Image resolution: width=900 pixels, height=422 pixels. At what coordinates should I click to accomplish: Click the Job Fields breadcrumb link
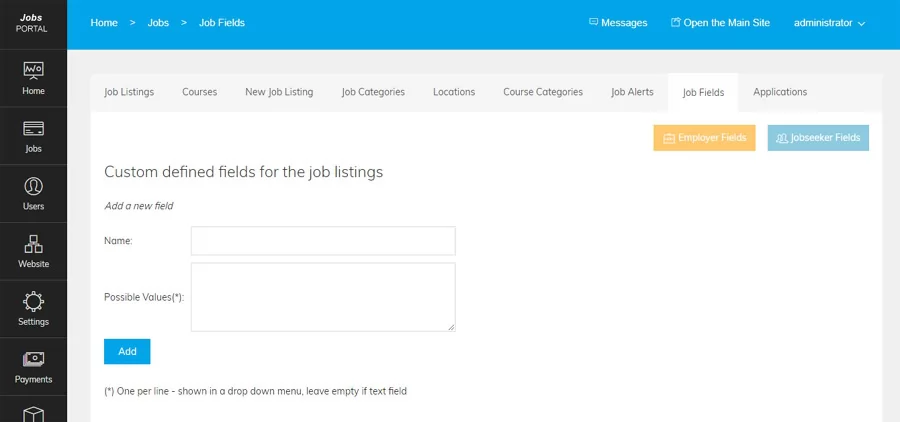(222, 23)
